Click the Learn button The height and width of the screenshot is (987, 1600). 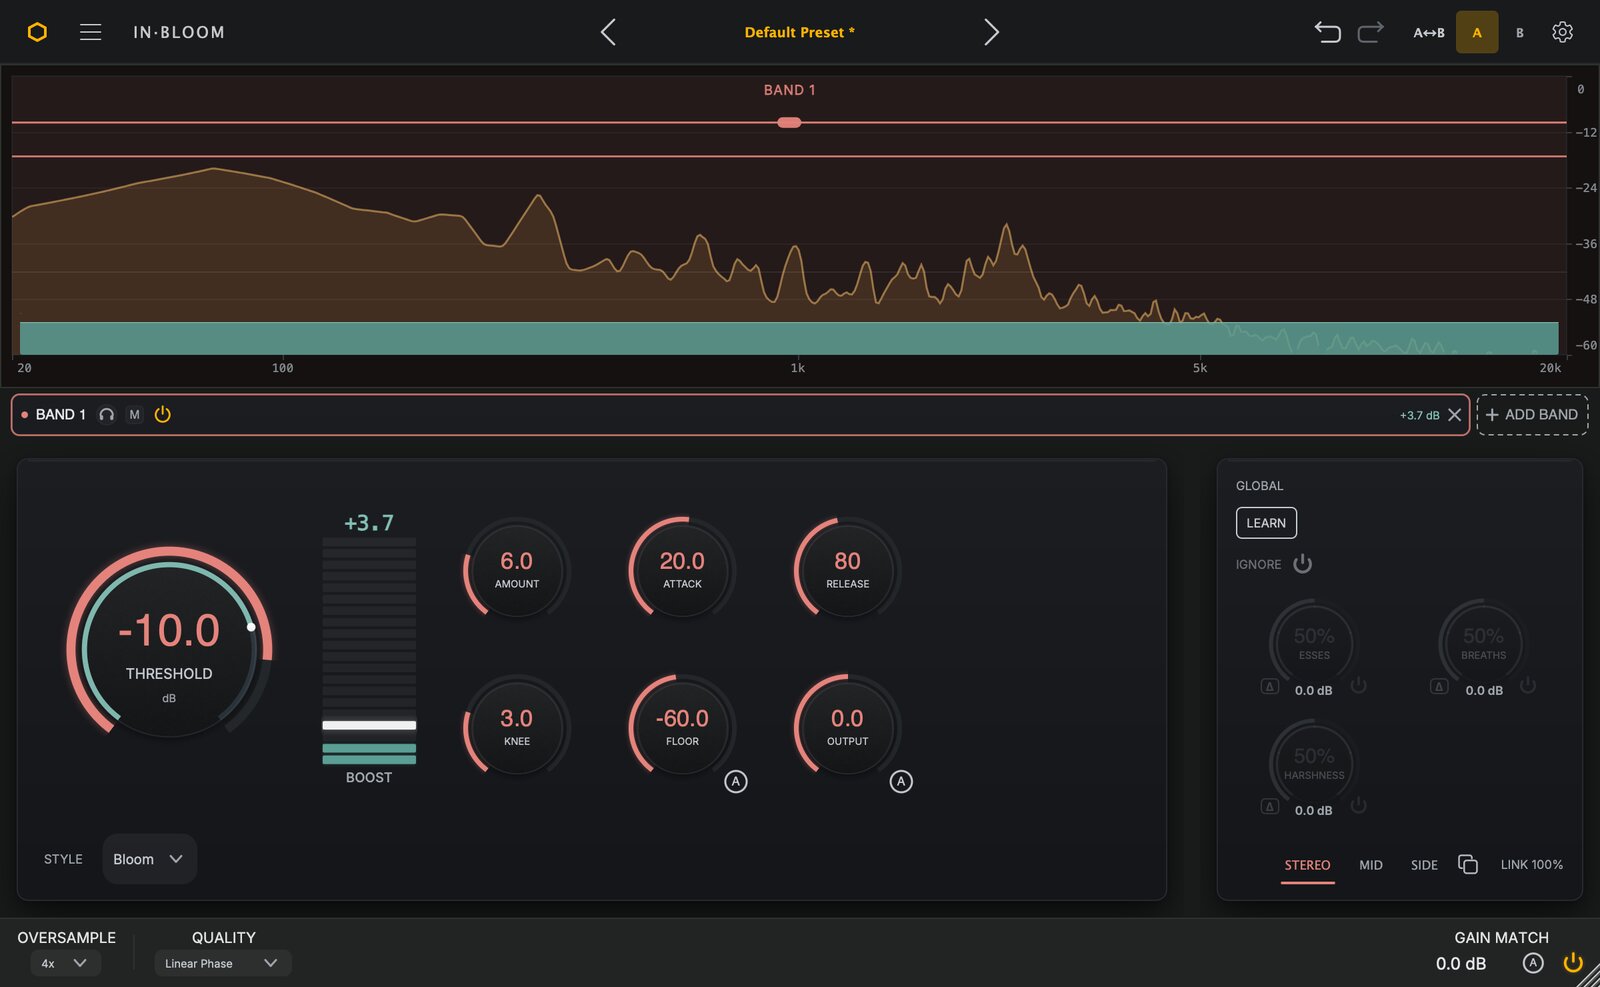tap(1266, 523)
